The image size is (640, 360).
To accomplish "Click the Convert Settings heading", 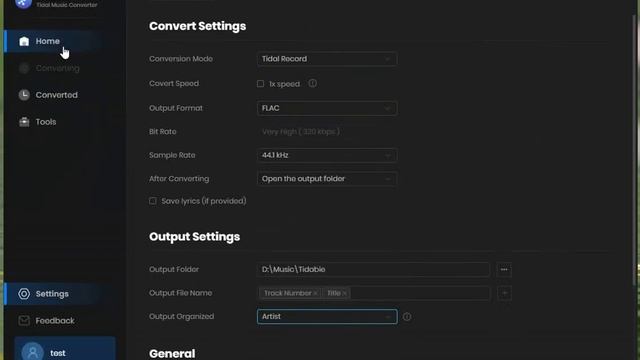I will tap(198, 26).
